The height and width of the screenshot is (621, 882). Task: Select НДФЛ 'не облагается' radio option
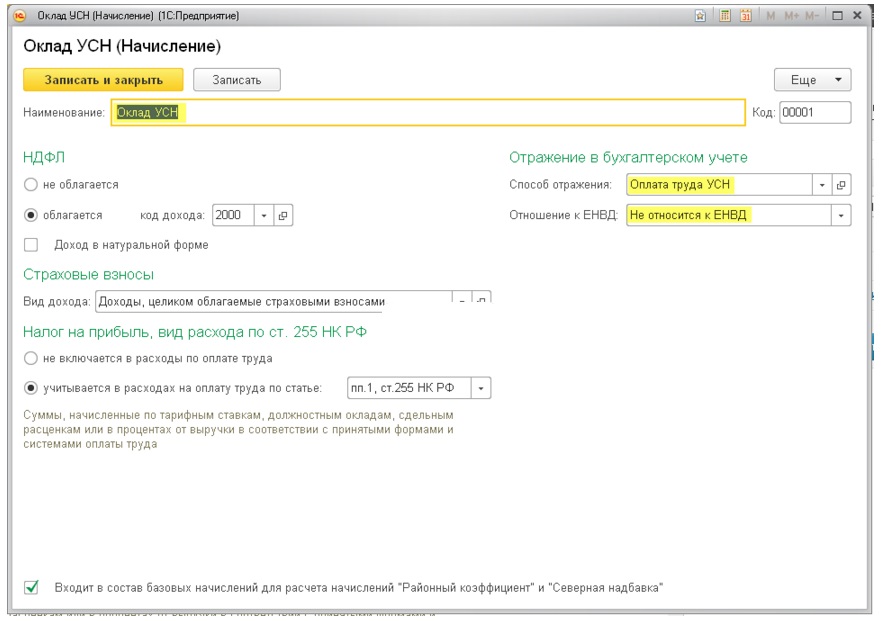click(31, 184)
